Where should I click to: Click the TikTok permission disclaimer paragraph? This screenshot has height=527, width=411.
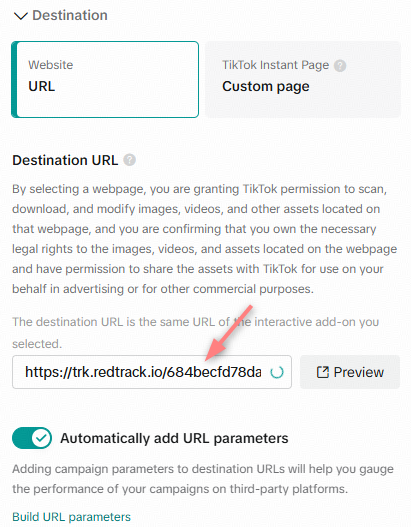tap(205, 239)
